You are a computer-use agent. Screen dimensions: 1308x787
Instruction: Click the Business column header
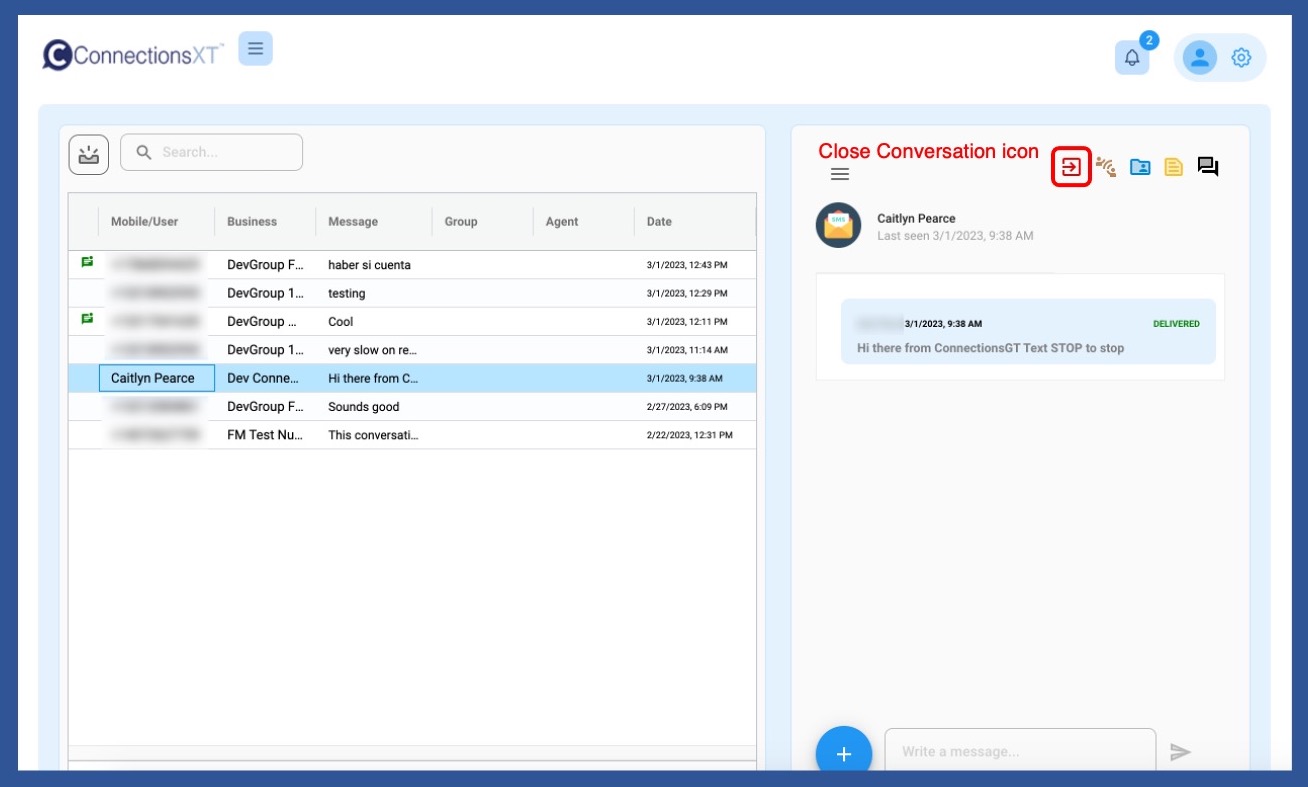point(252,222)
